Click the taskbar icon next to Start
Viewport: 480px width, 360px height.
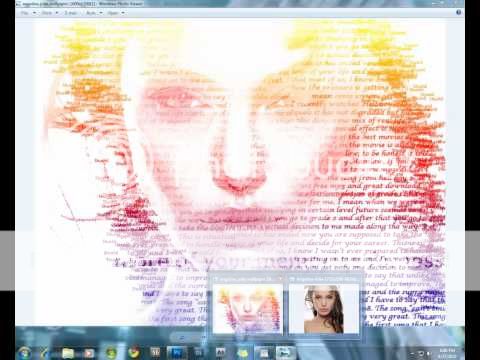tap(45, 353)
